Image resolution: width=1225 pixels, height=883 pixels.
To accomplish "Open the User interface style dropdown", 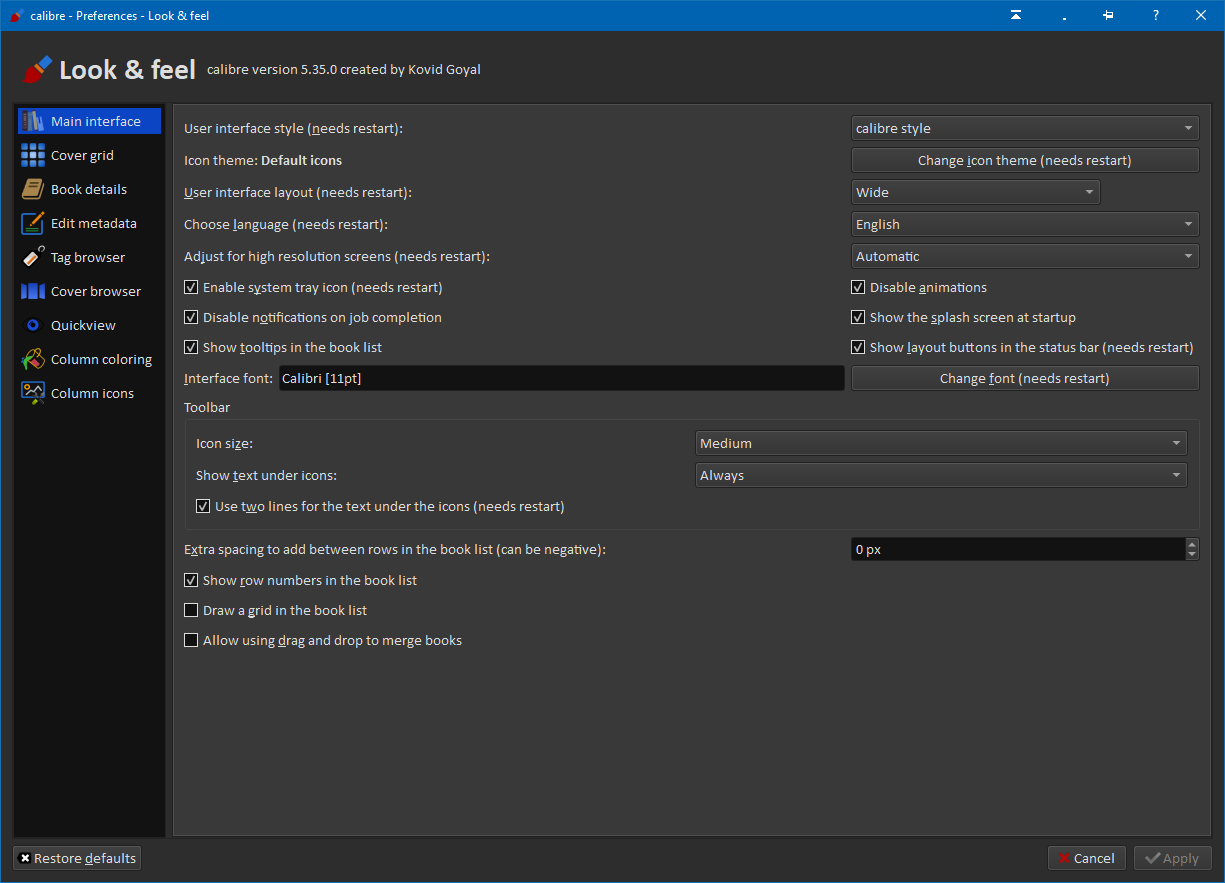I will pos(1025,128).
